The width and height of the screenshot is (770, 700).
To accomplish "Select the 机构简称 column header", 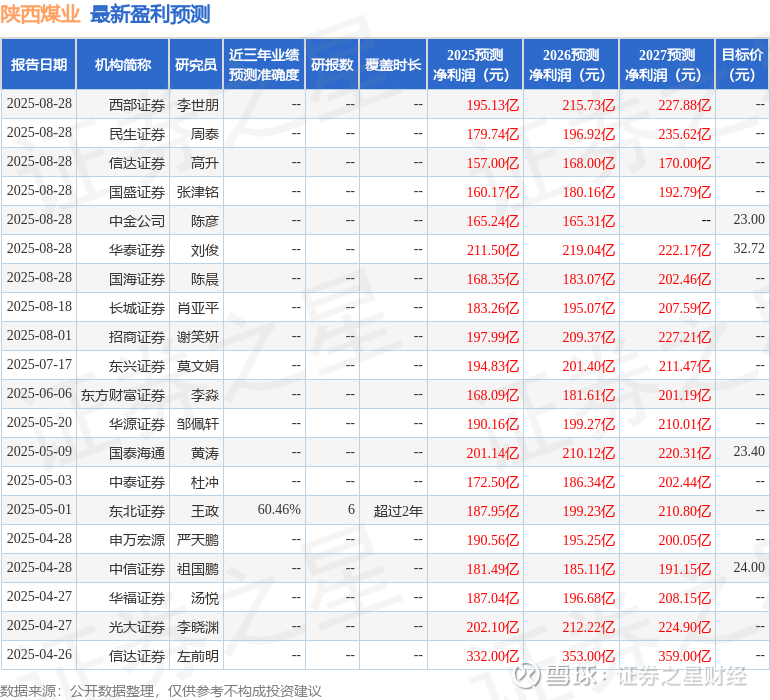I will 123,65.
